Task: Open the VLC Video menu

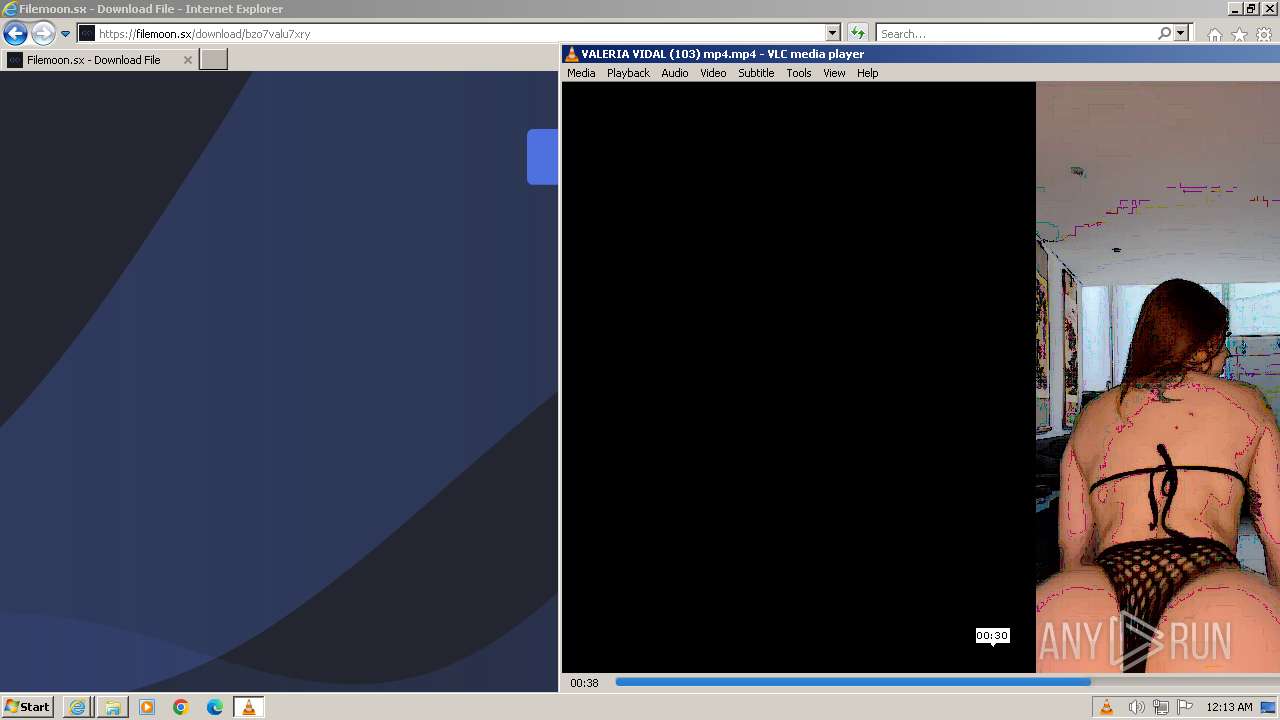Action: coord(713,73)
